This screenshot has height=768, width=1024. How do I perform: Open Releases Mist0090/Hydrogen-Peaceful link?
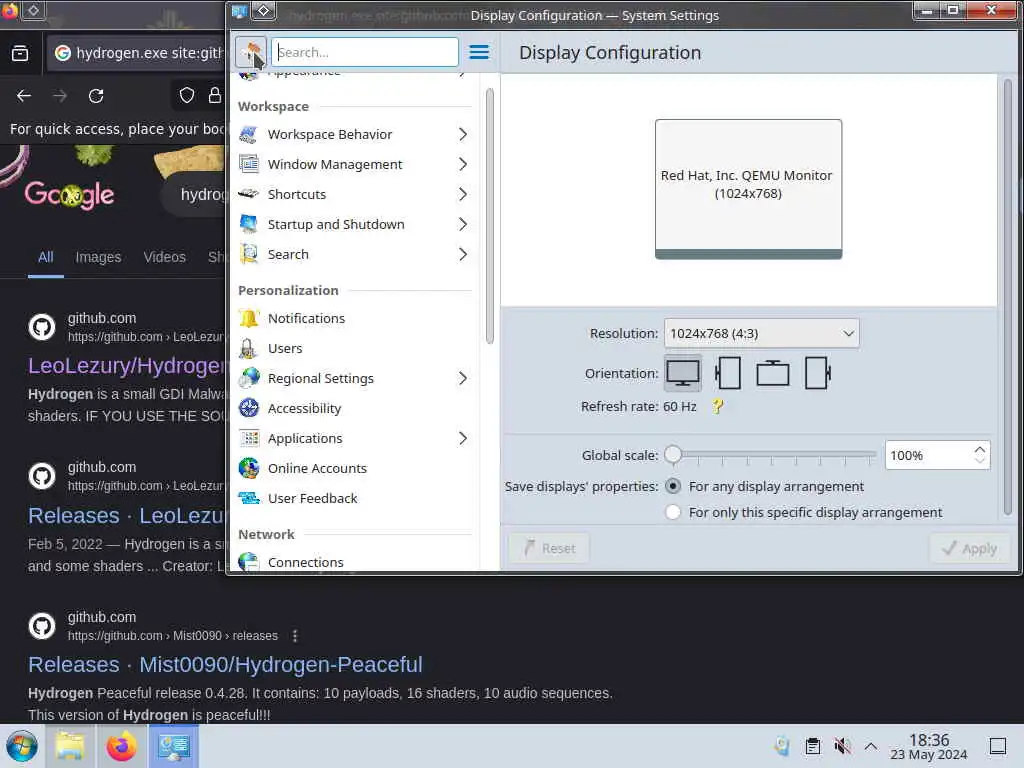(x=225, y=665)
